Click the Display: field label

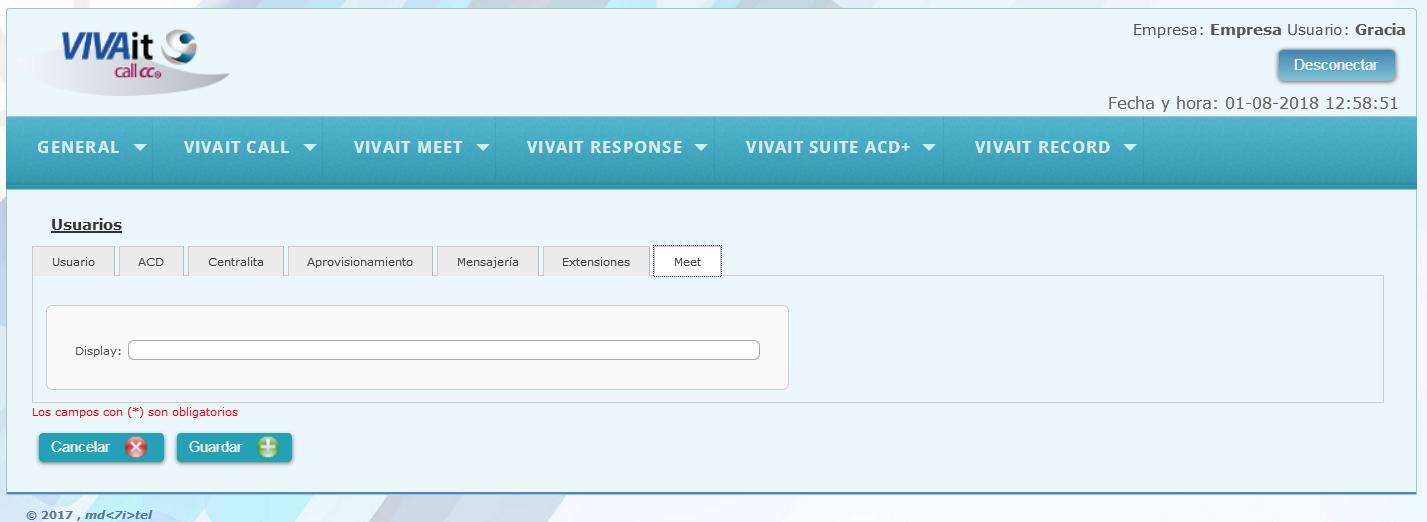pos(98,351)
